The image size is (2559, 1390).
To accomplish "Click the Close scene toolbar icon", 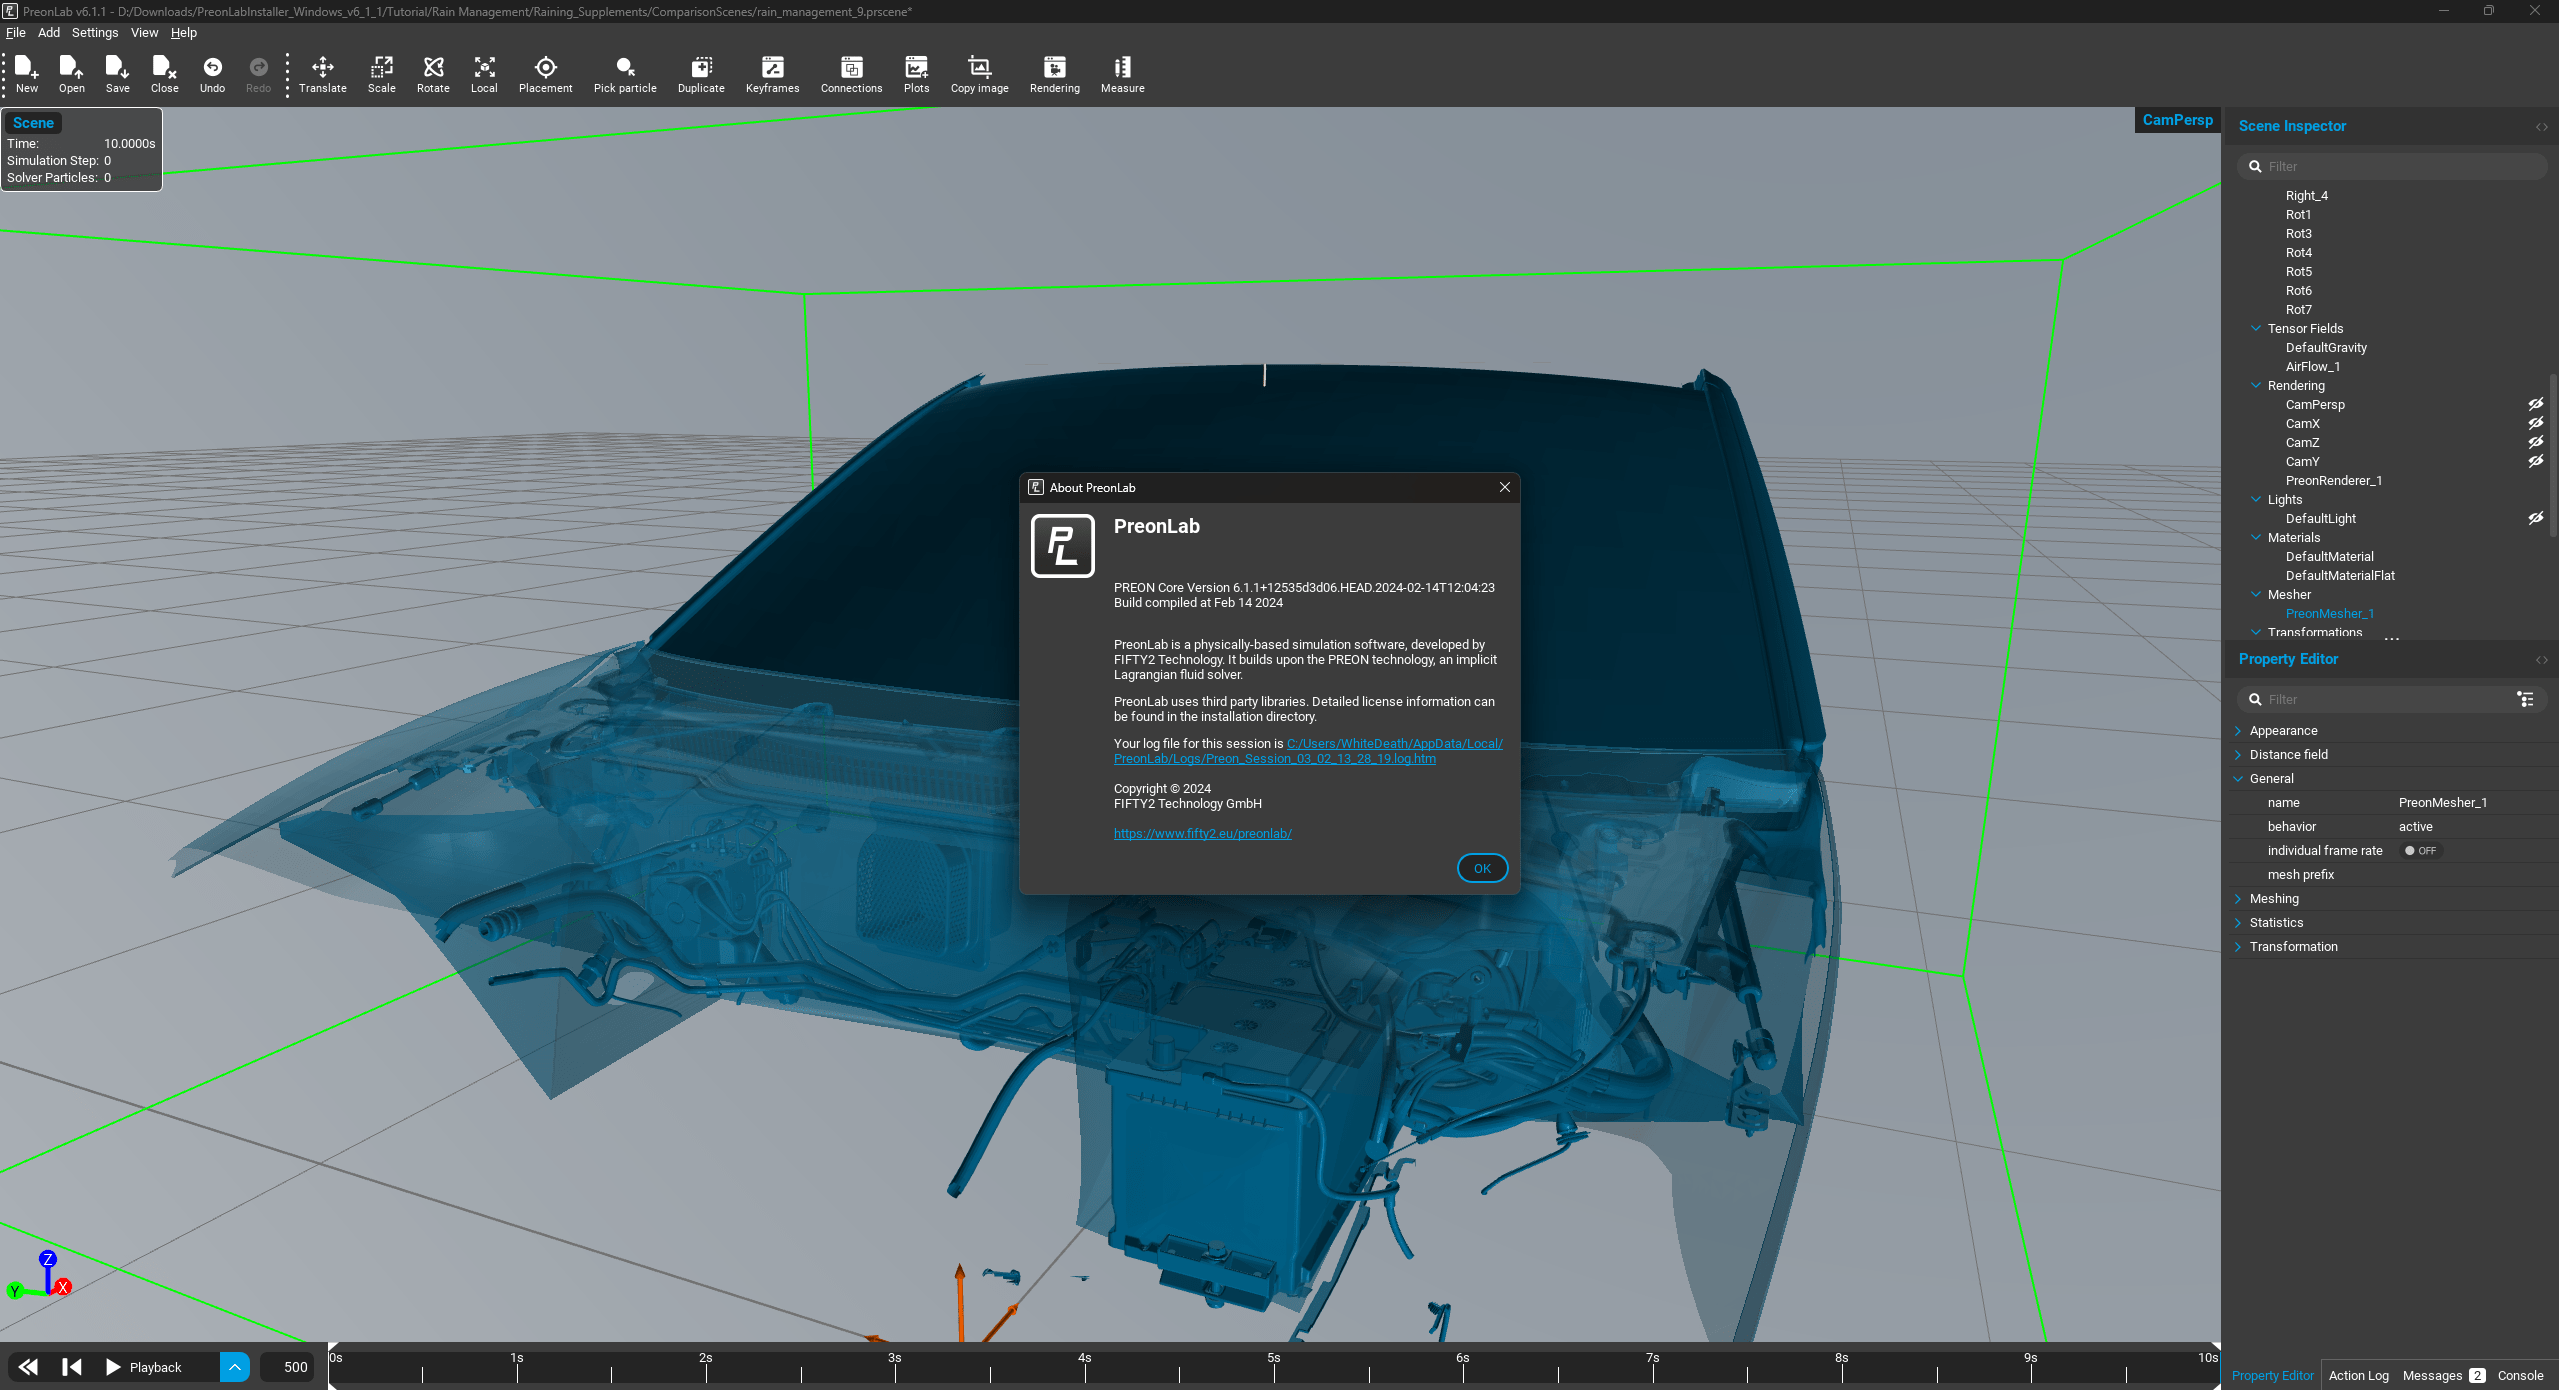I will point(164,74).
